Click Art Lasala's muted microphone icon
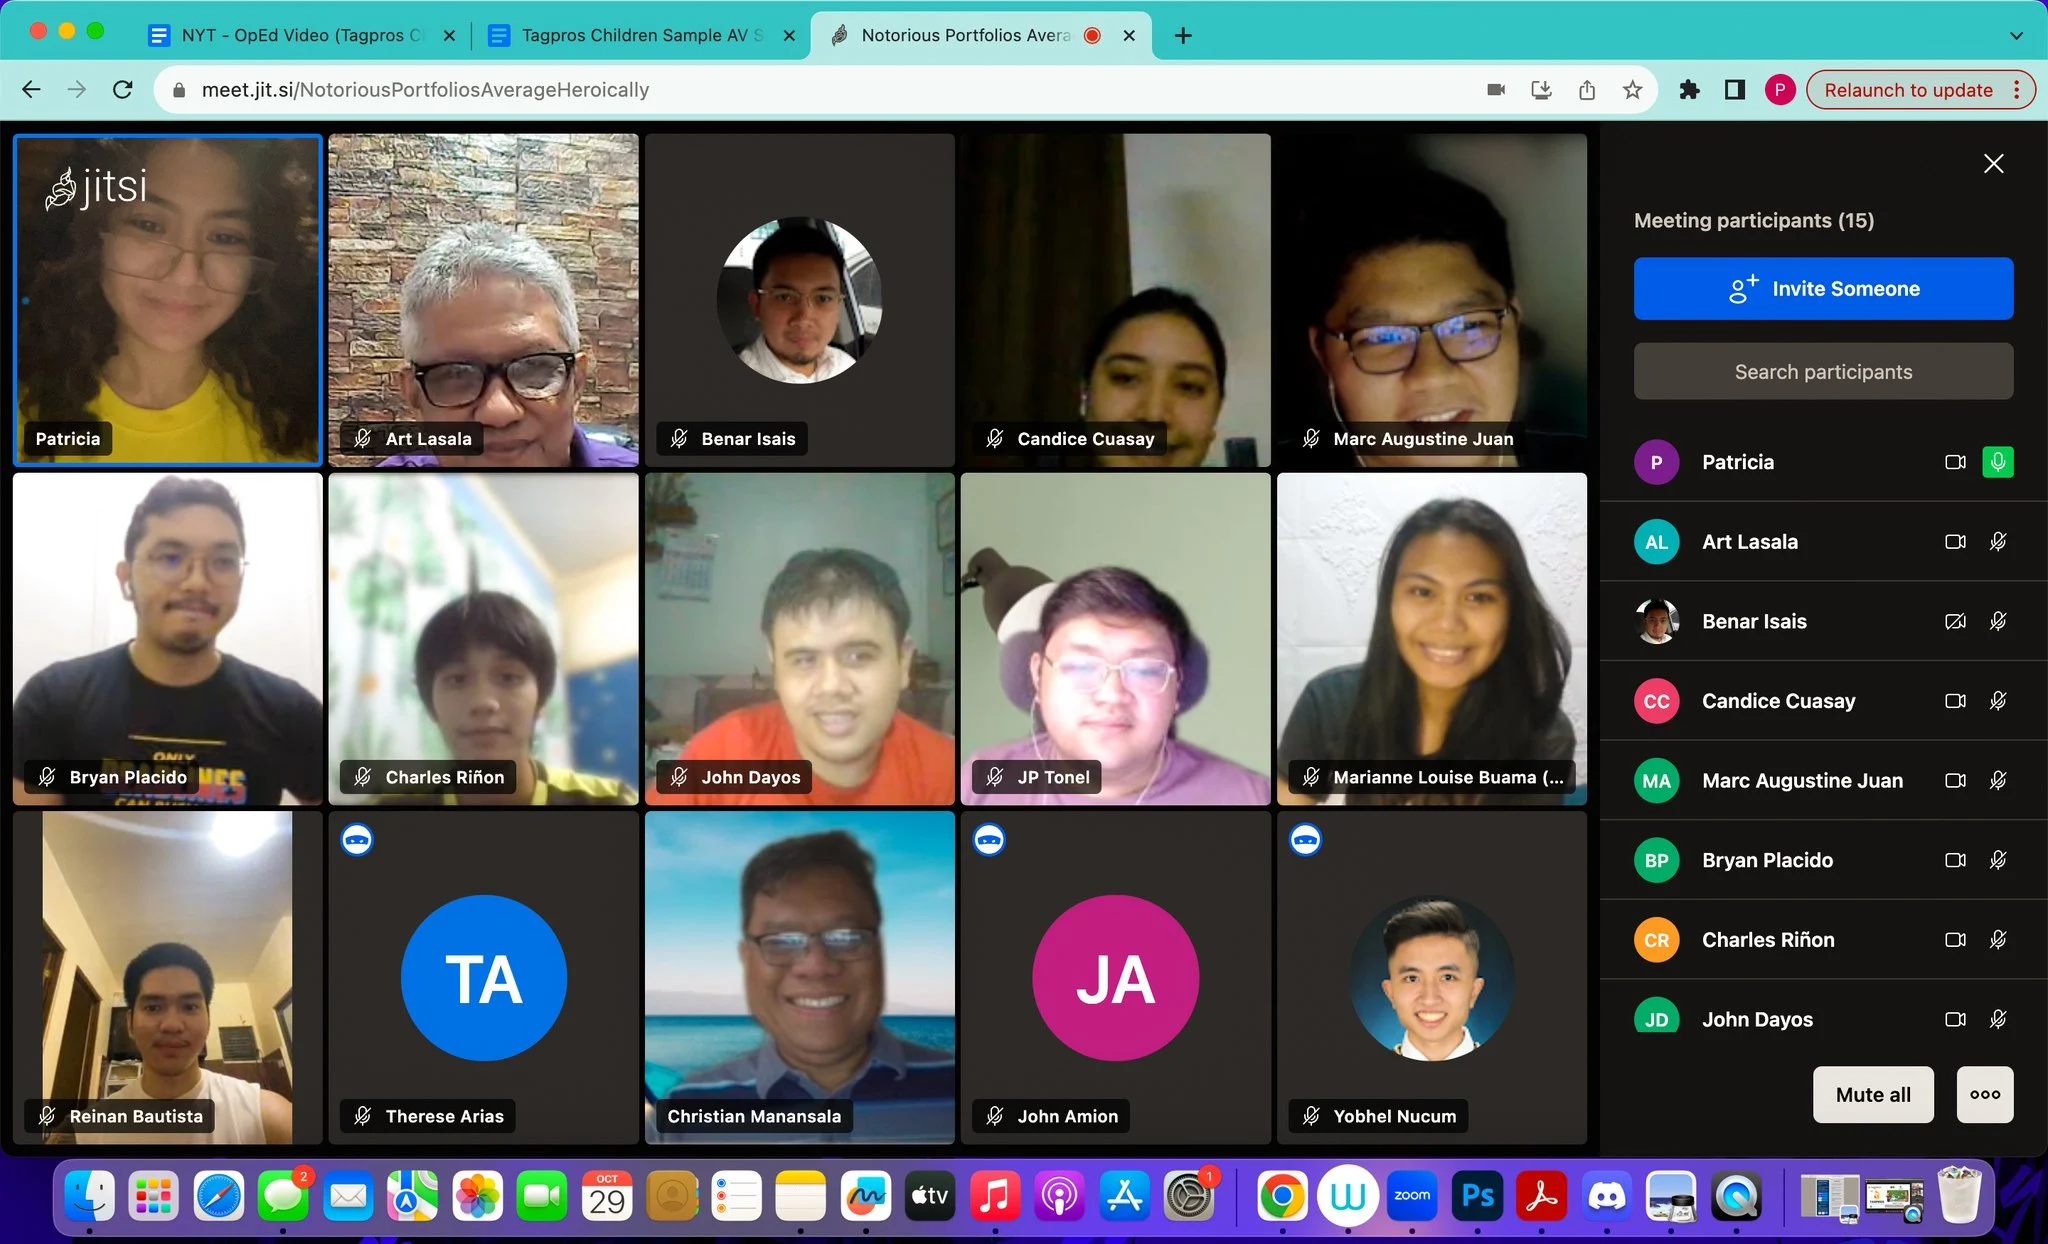 coord(1997,542)
